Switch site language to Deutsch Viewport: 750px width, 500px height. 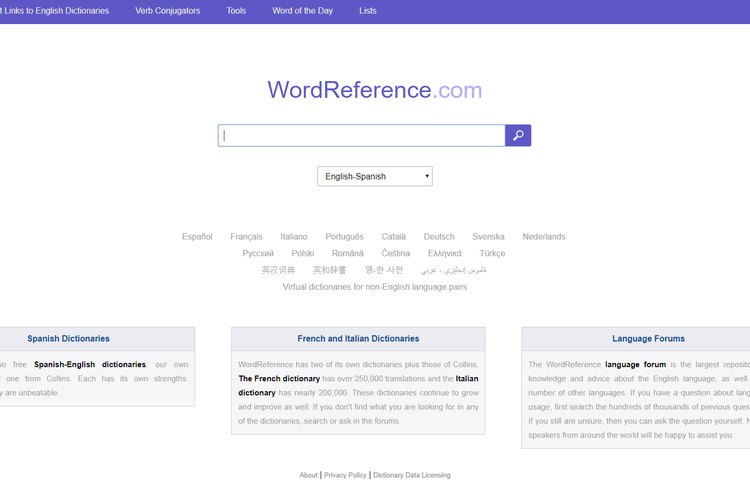(x=439, y=236)
